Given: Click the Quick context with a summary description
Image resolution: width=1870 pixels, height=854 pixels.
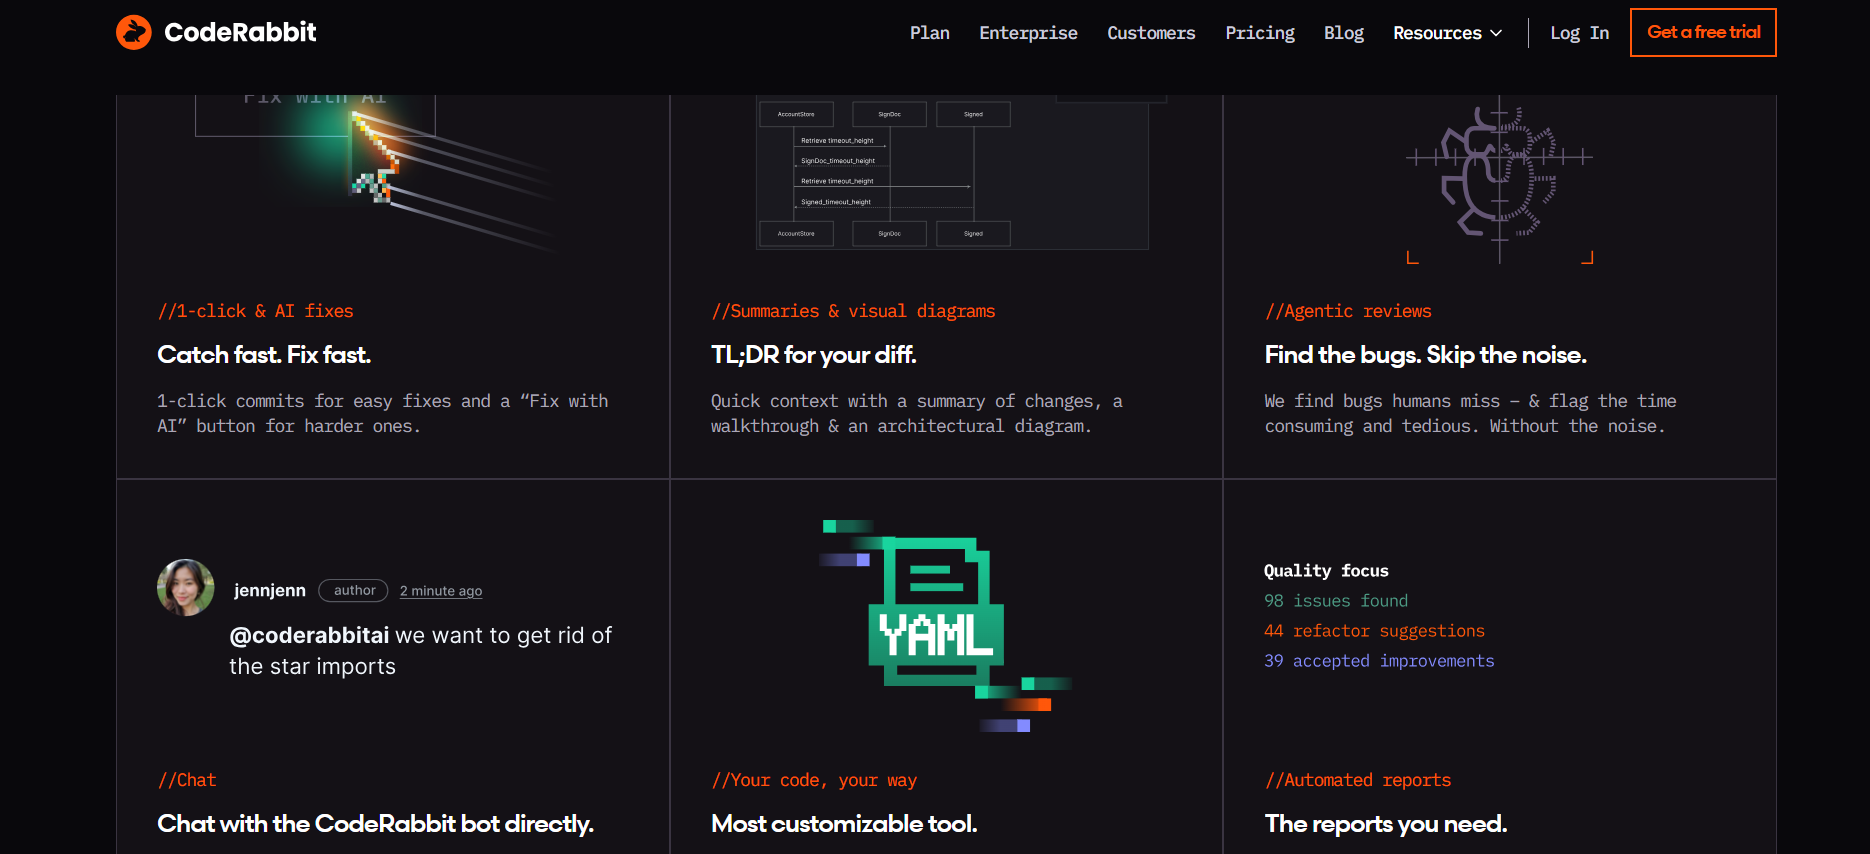Looking at the screenshot, I should (917, 413).
